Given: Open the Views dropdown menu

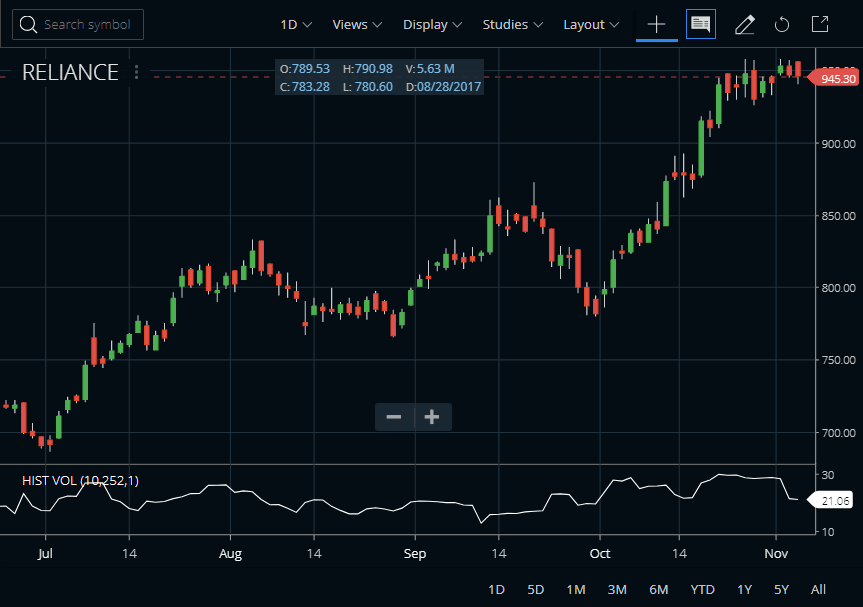Looking at the screenshot, I should [x=357, y=25].
